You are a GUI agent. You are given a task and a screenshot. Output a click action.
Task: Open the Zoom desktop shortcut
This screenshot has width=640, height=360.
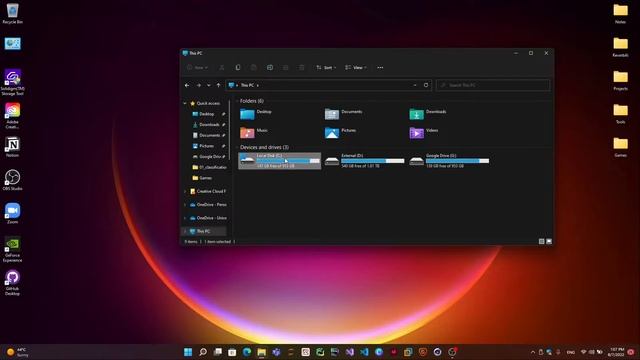13,213
